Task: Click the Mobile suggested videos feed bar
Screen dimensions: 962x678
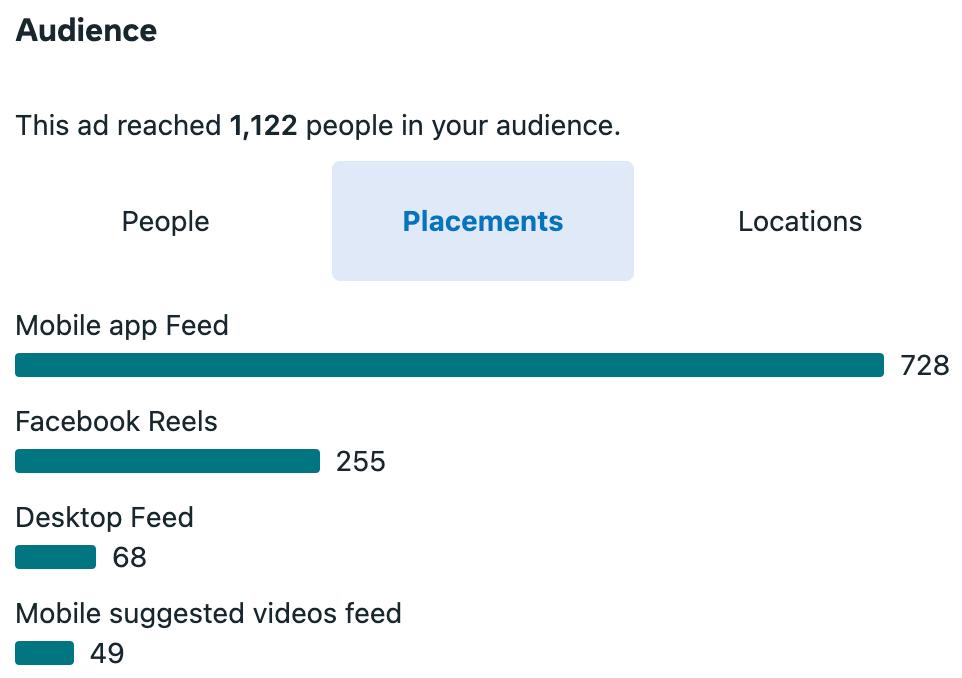Action: point(45,653)
